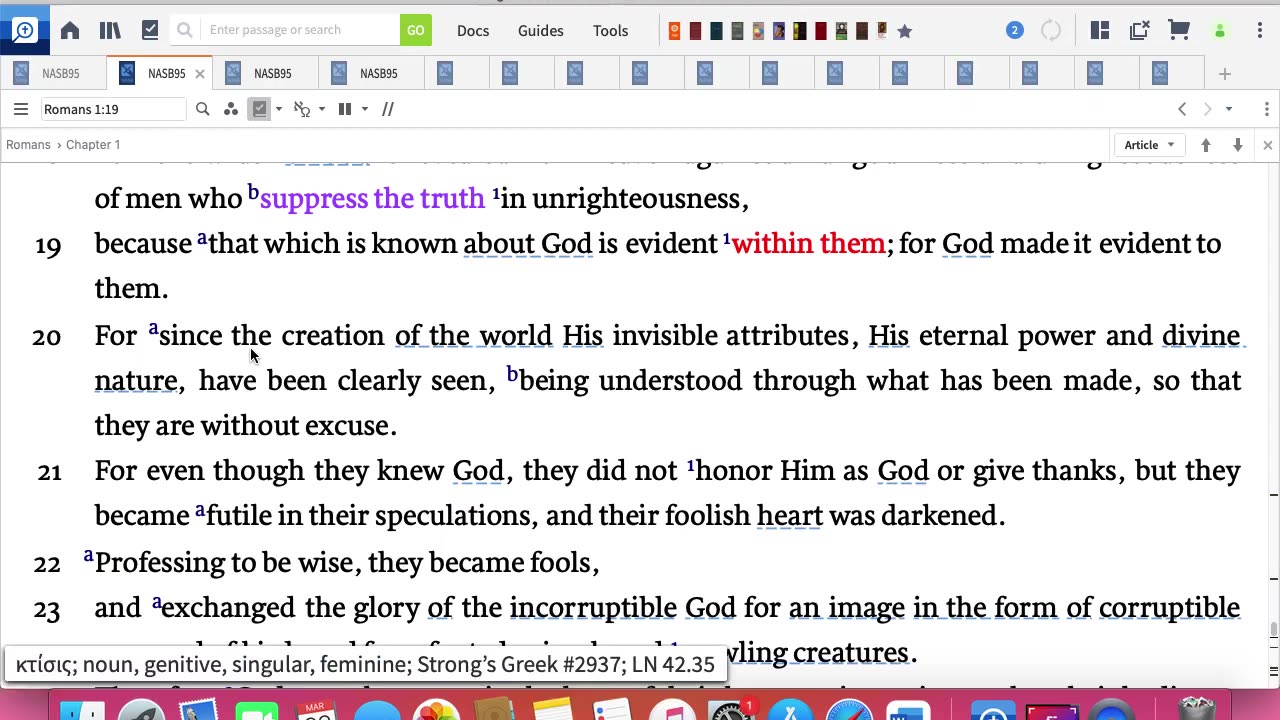Open the Guides menu

tap(541, 30)
